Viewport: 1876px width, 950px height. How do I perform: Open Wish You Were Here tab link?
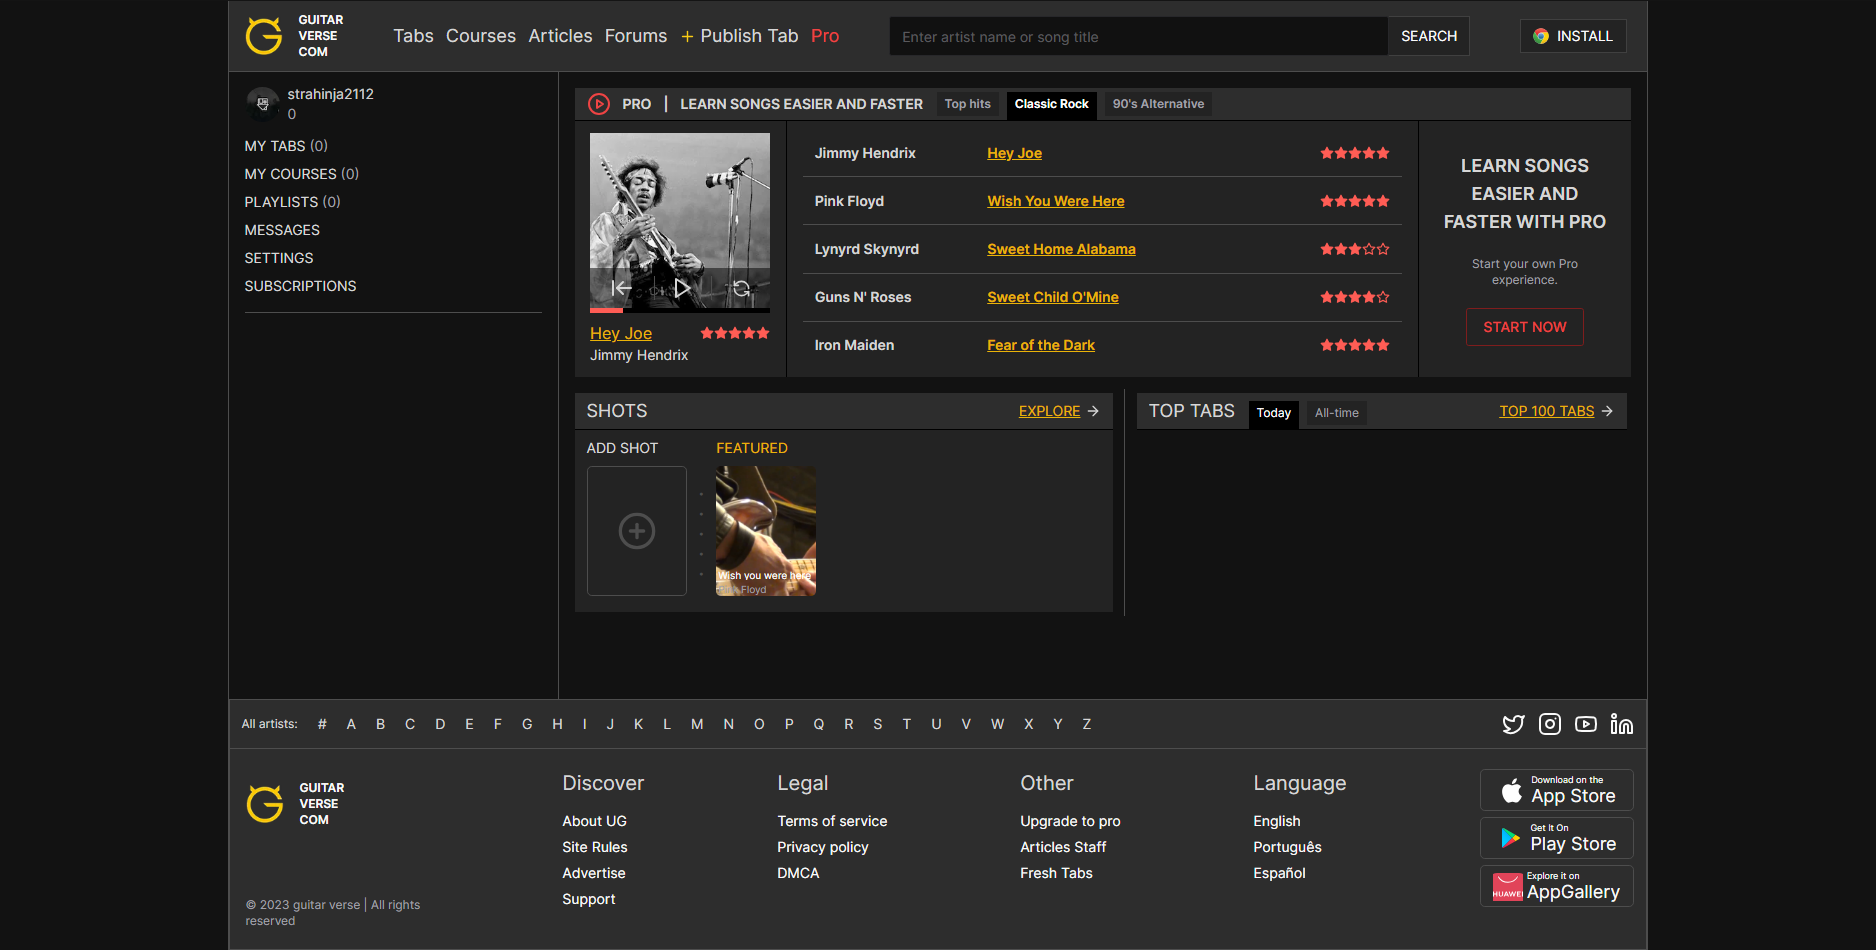(x=1056, y=201)
